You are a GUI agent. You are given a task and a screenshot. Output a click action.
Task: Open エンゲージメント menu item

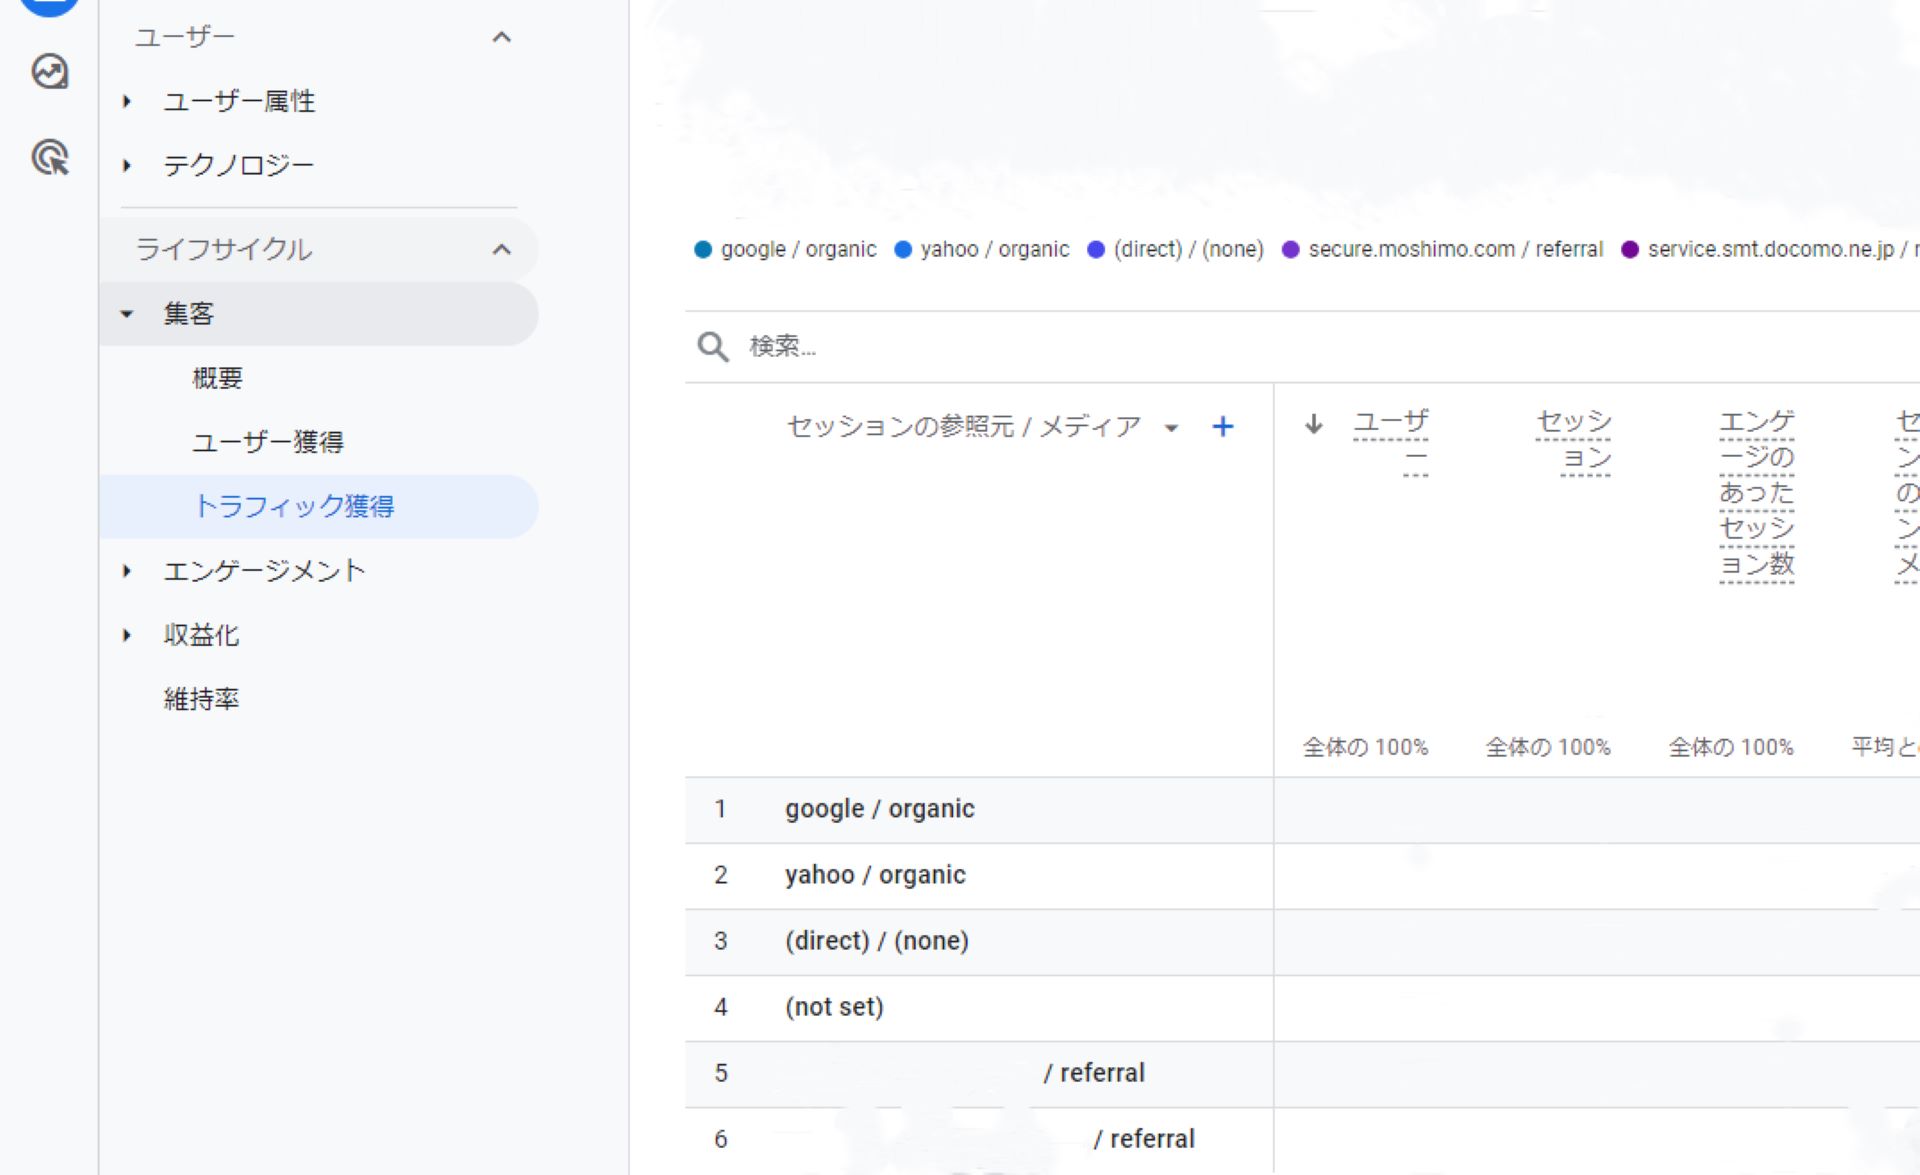point(264,571)
